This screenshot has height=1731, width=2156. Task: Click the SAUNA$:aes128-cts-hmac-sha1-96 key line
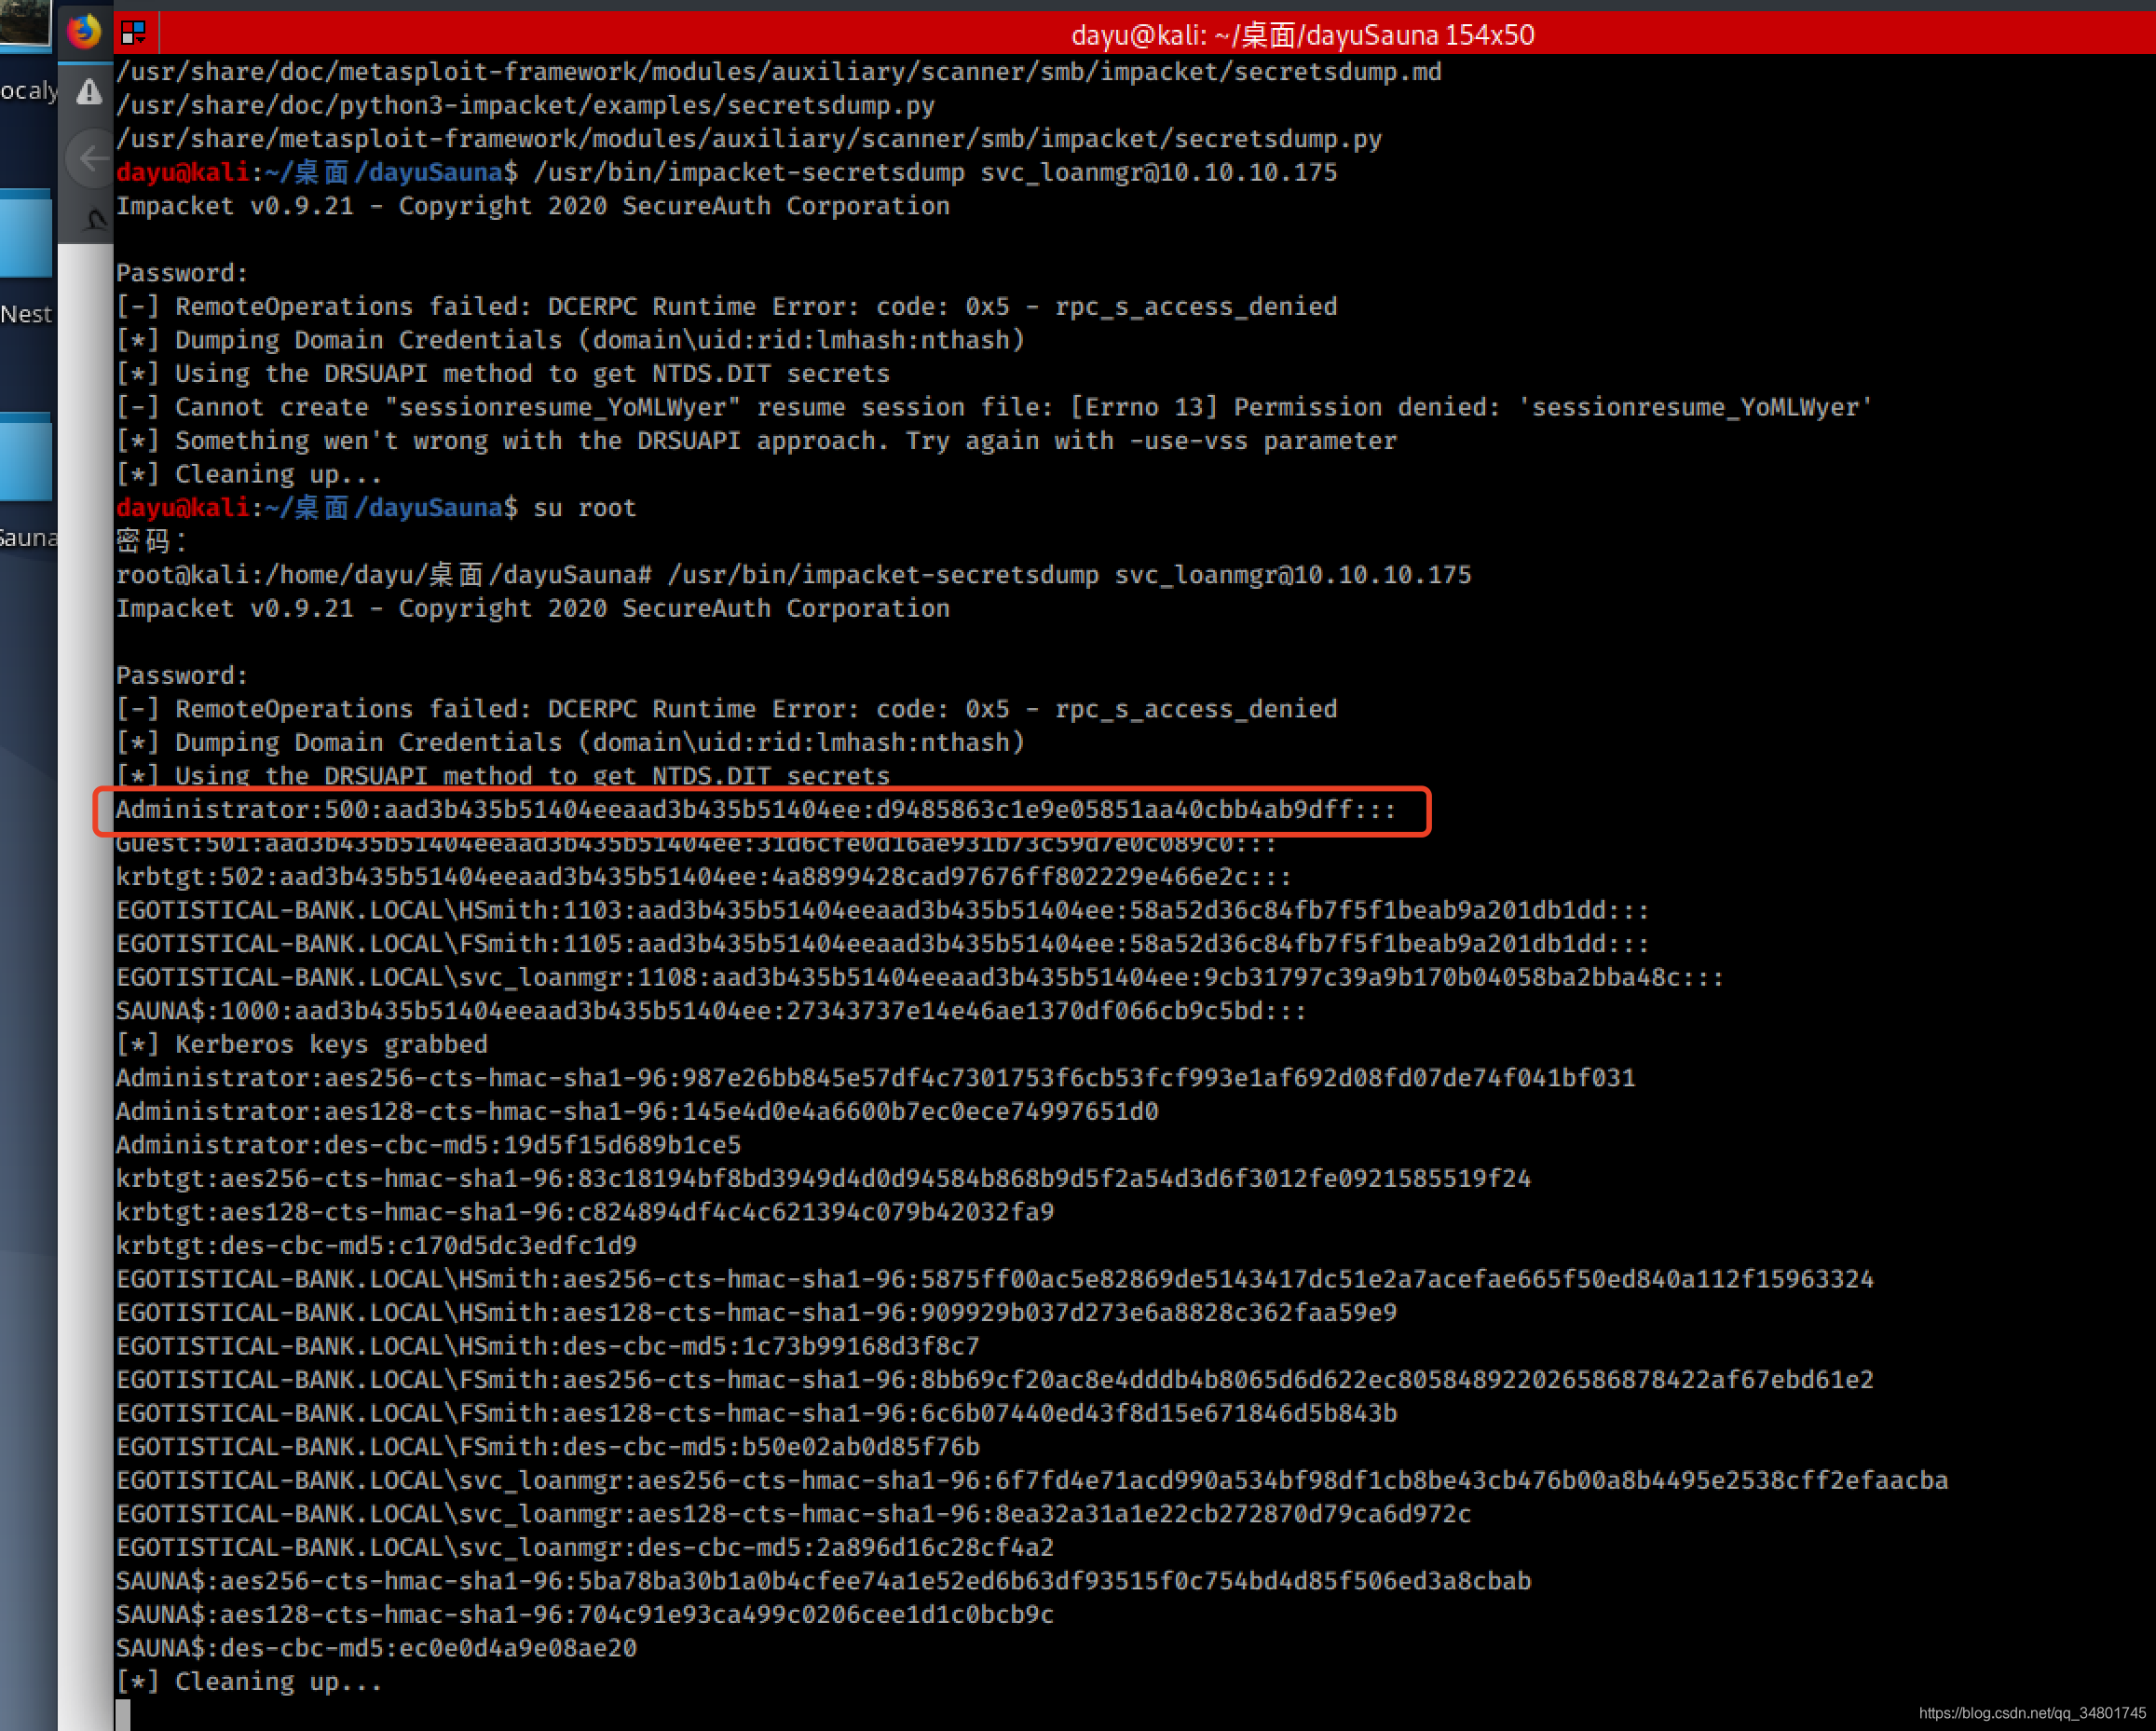click(585, 1615)
